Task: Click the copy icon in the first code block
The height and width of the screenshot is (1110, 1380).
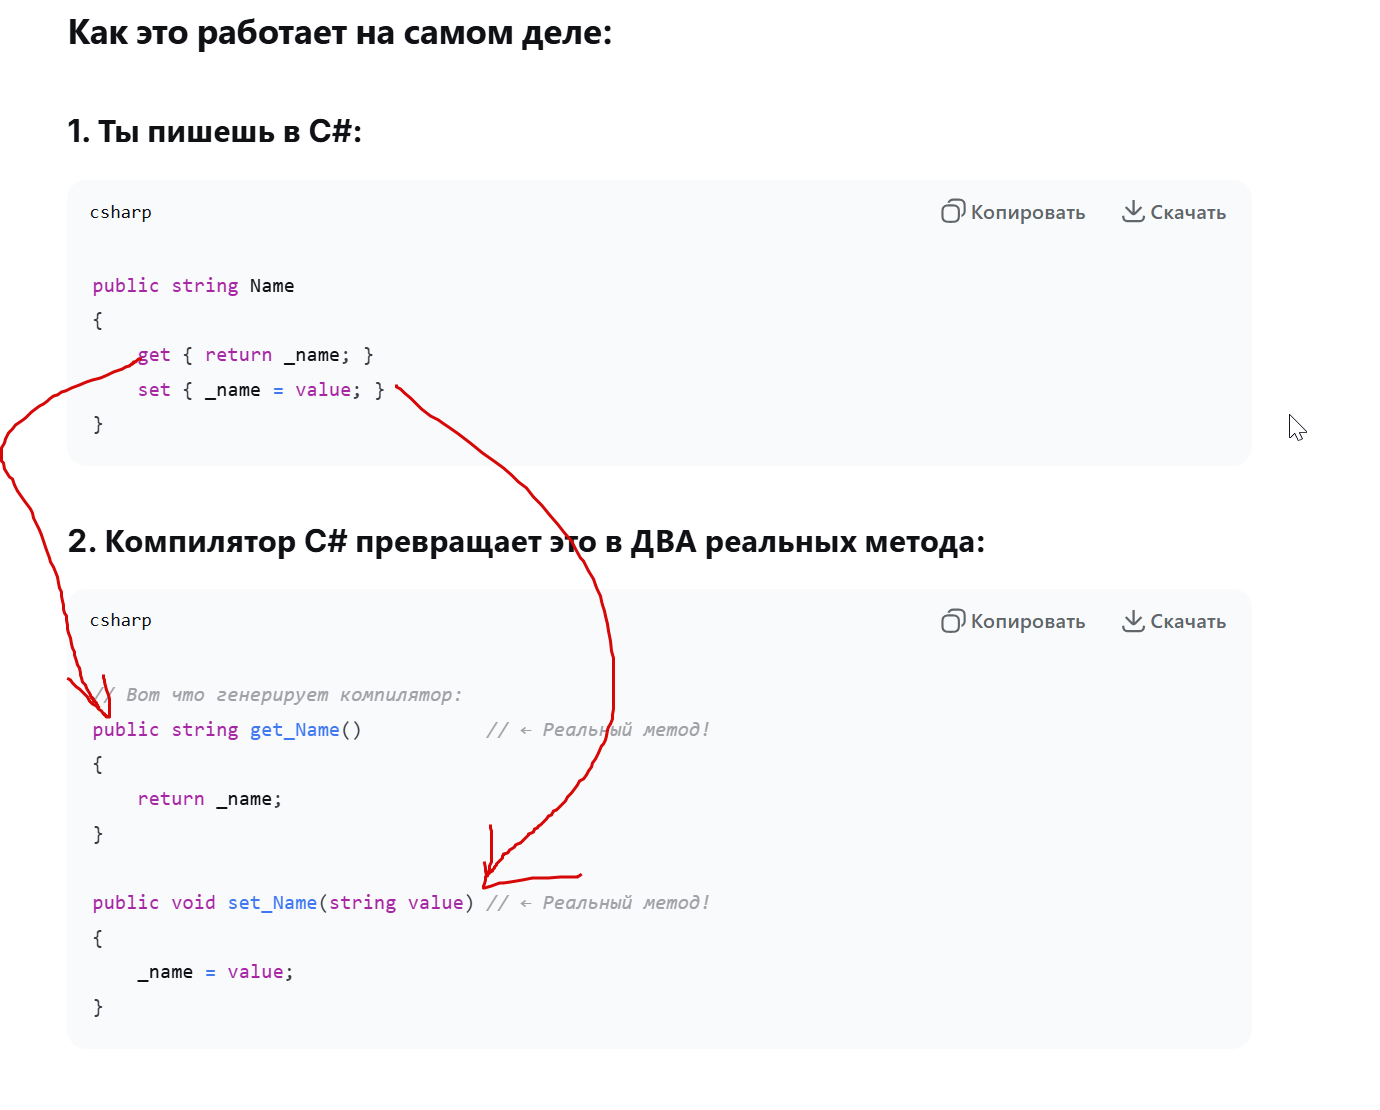Action: click(952, 212)
